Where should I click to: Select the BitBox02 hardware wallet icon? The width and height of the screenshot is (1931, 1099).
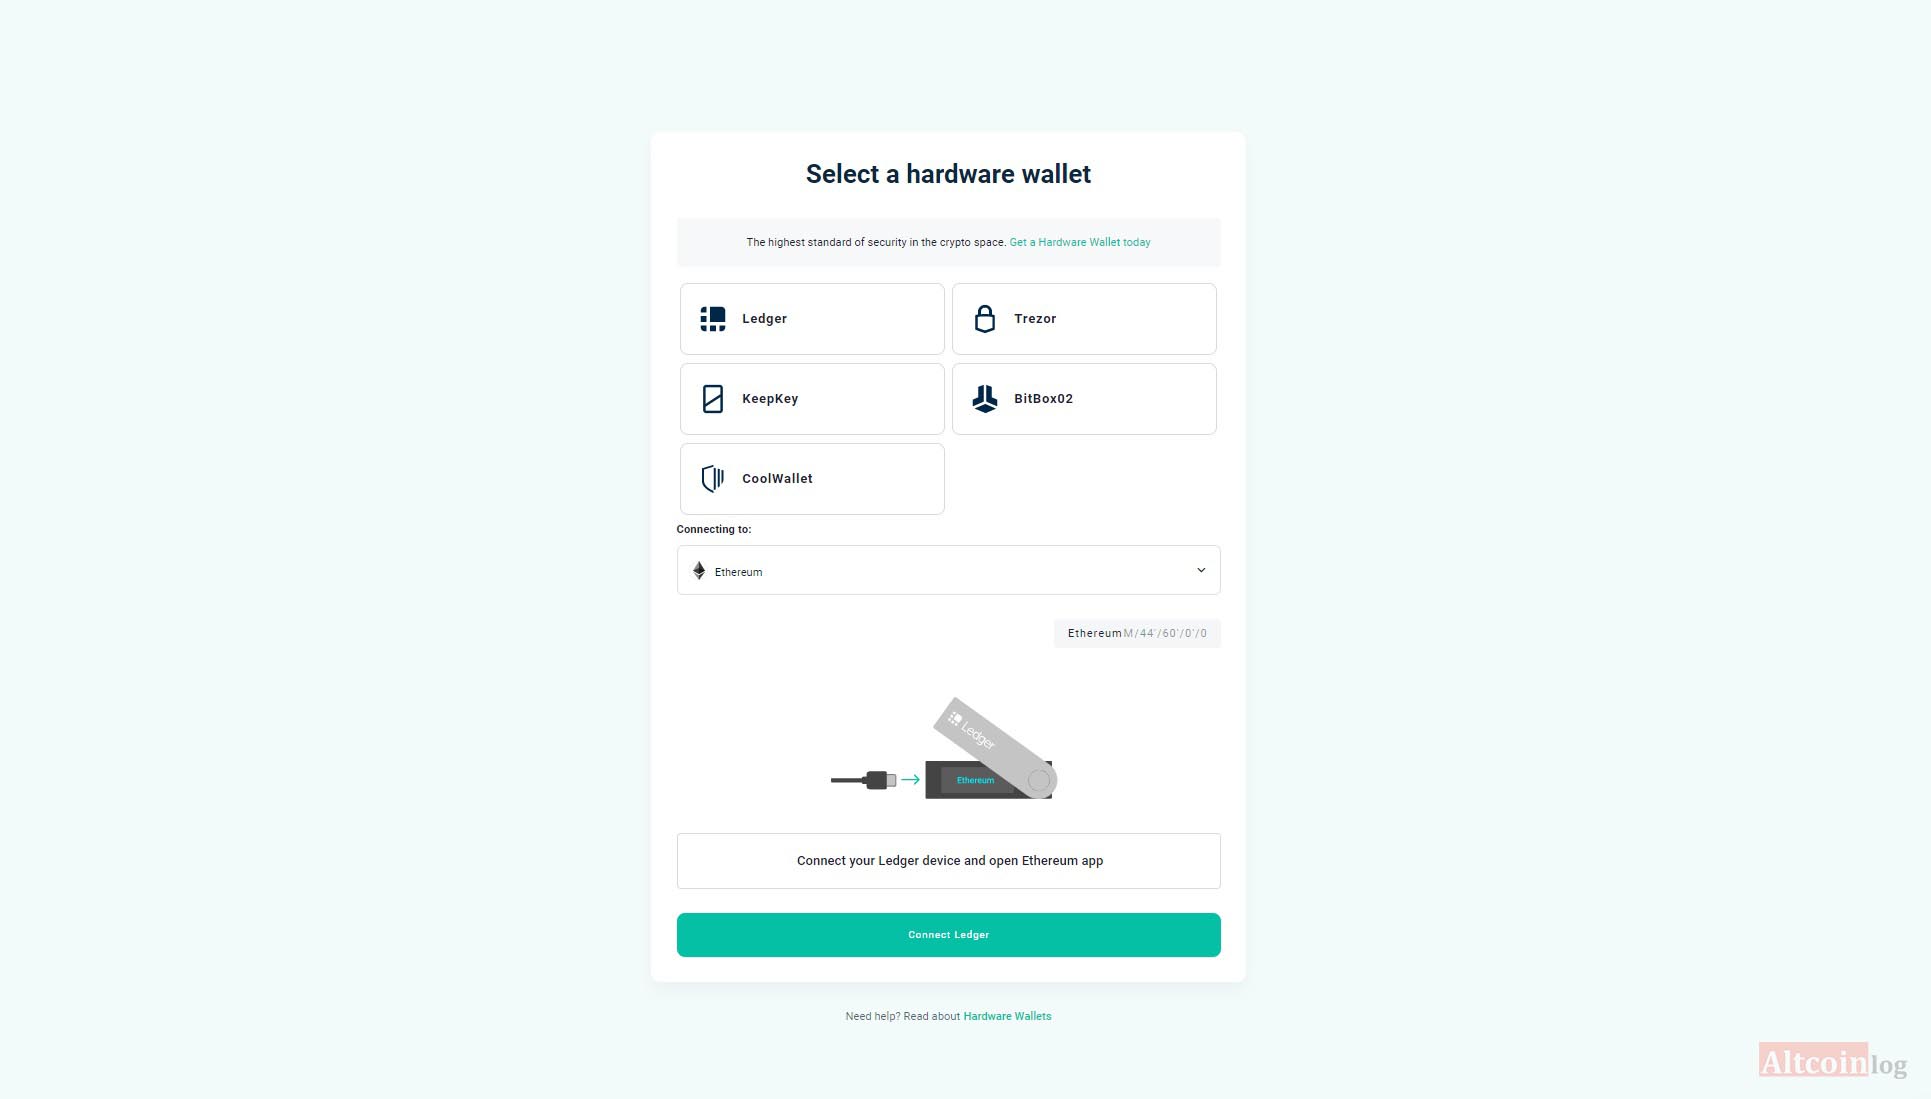coord(985,398)
